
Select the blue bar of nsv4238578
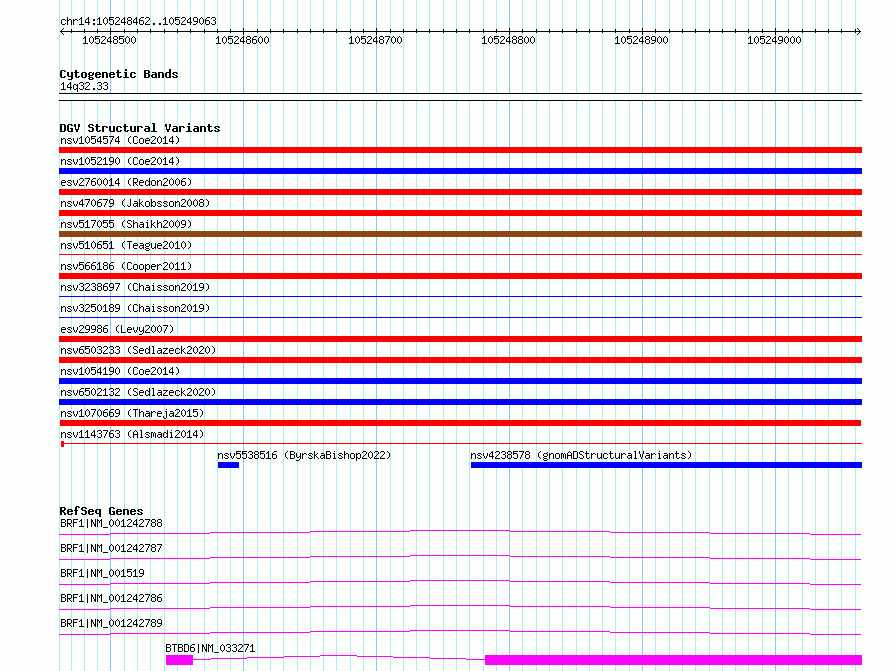click(666, 465)
